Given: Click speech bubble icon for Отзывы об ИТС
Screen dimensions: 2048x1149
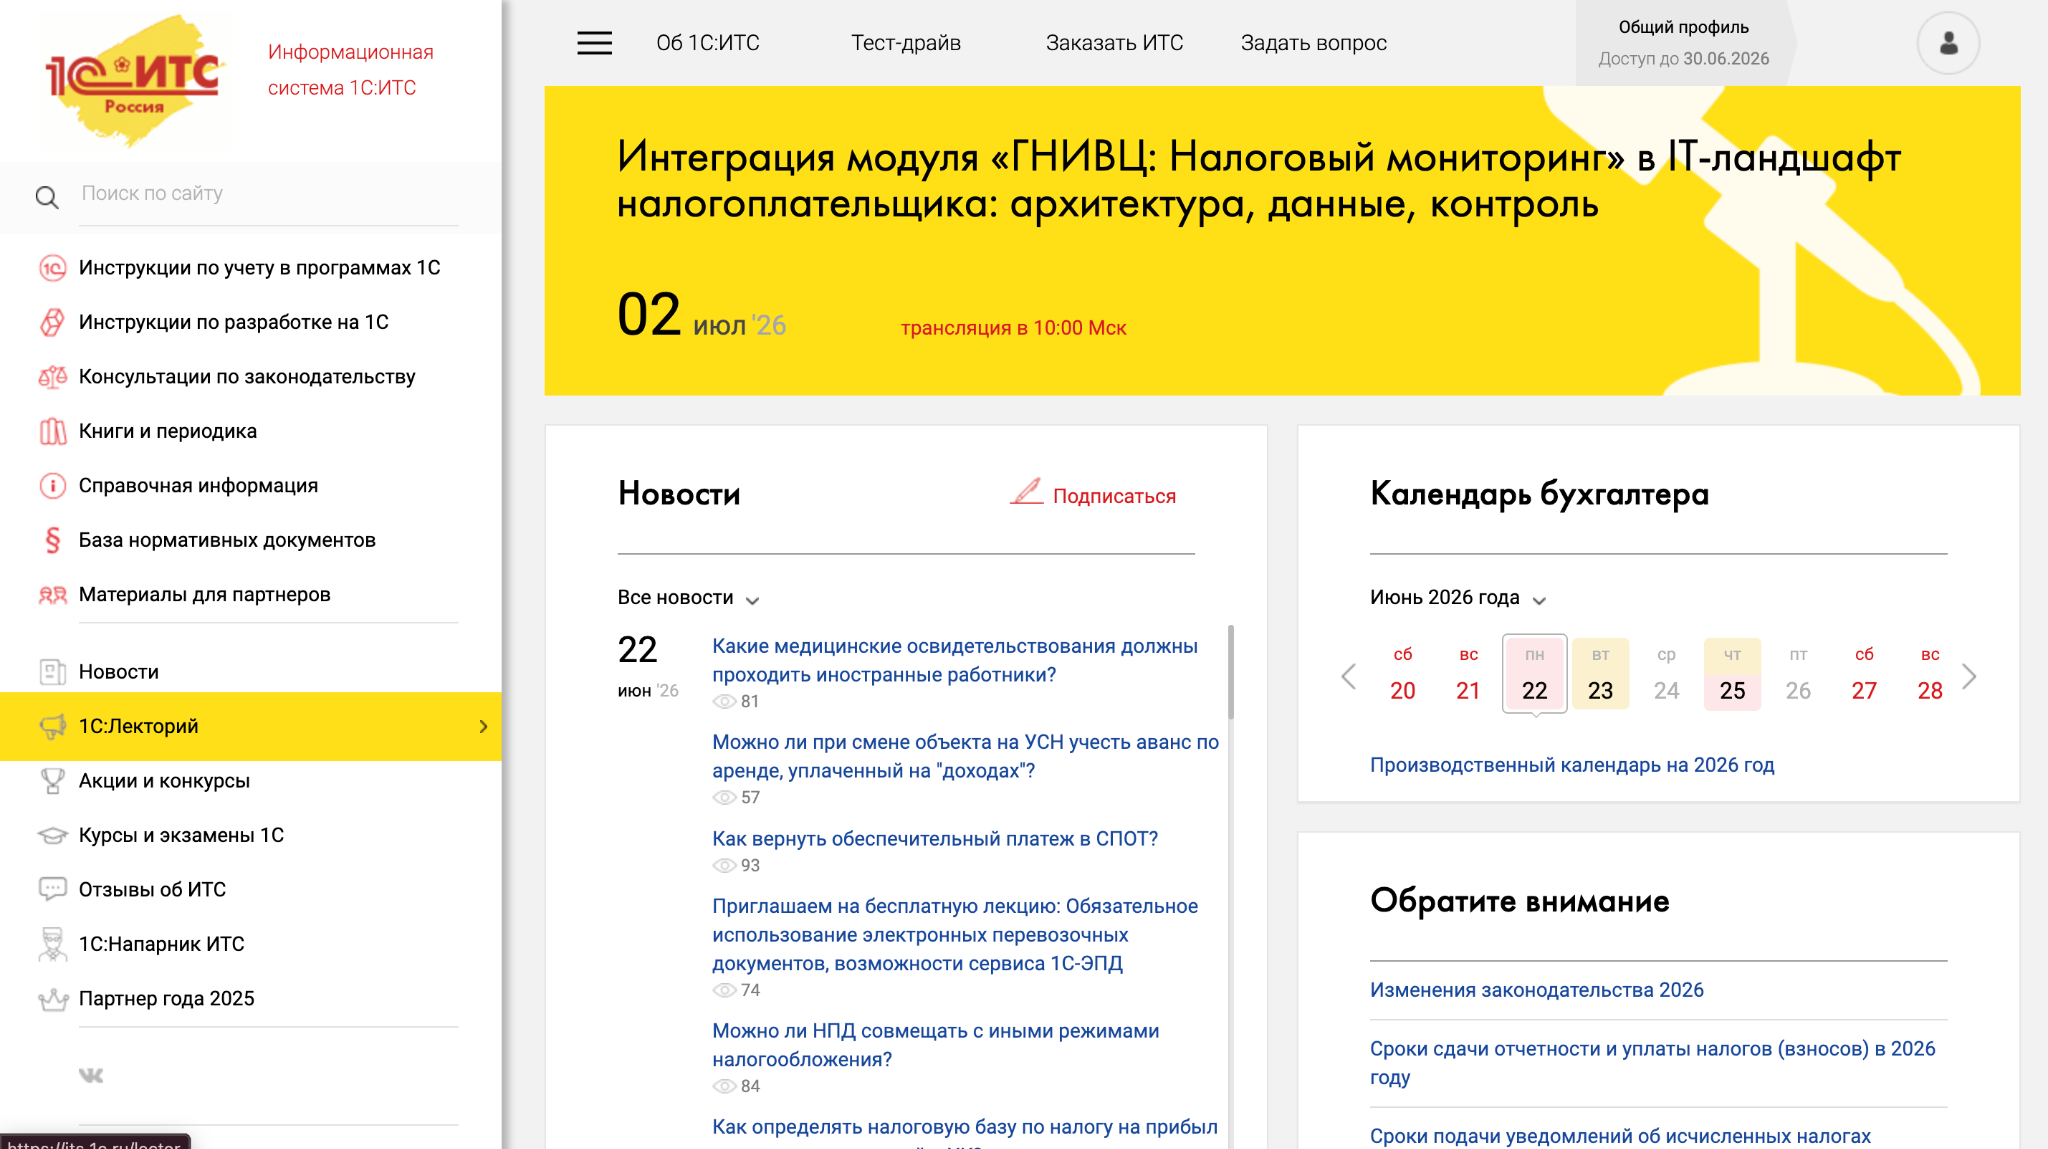Looking at the screenshot, I should point(52,889).
